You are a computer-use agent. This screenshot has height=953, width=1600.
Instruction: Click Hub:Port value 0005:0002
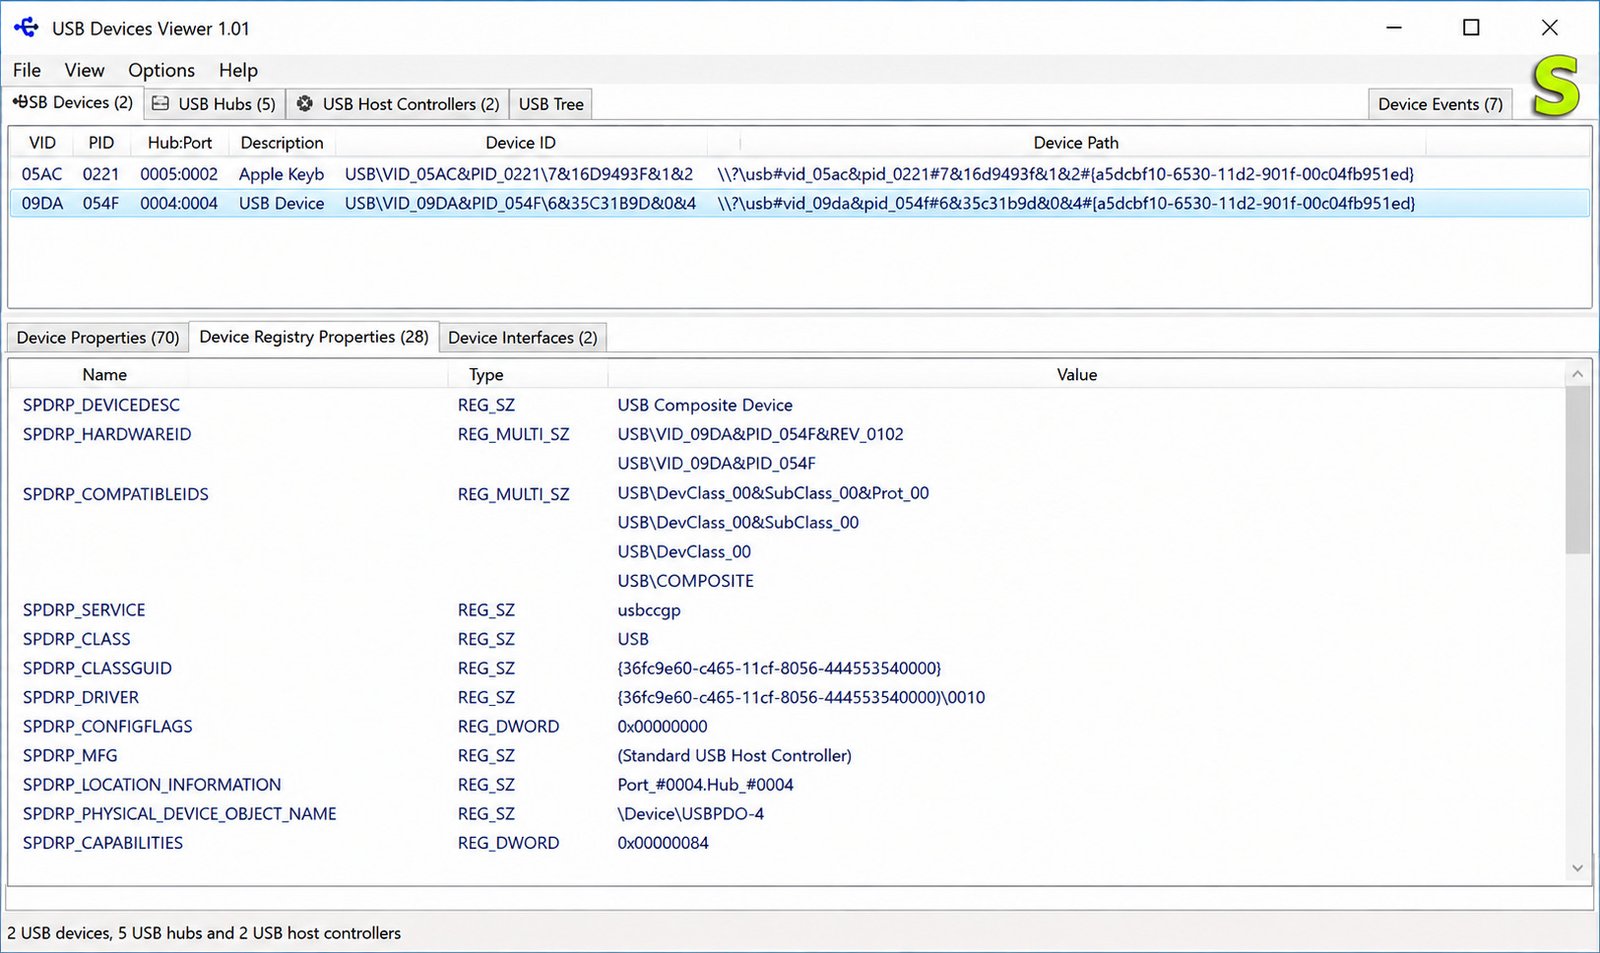tap(179, 174)
